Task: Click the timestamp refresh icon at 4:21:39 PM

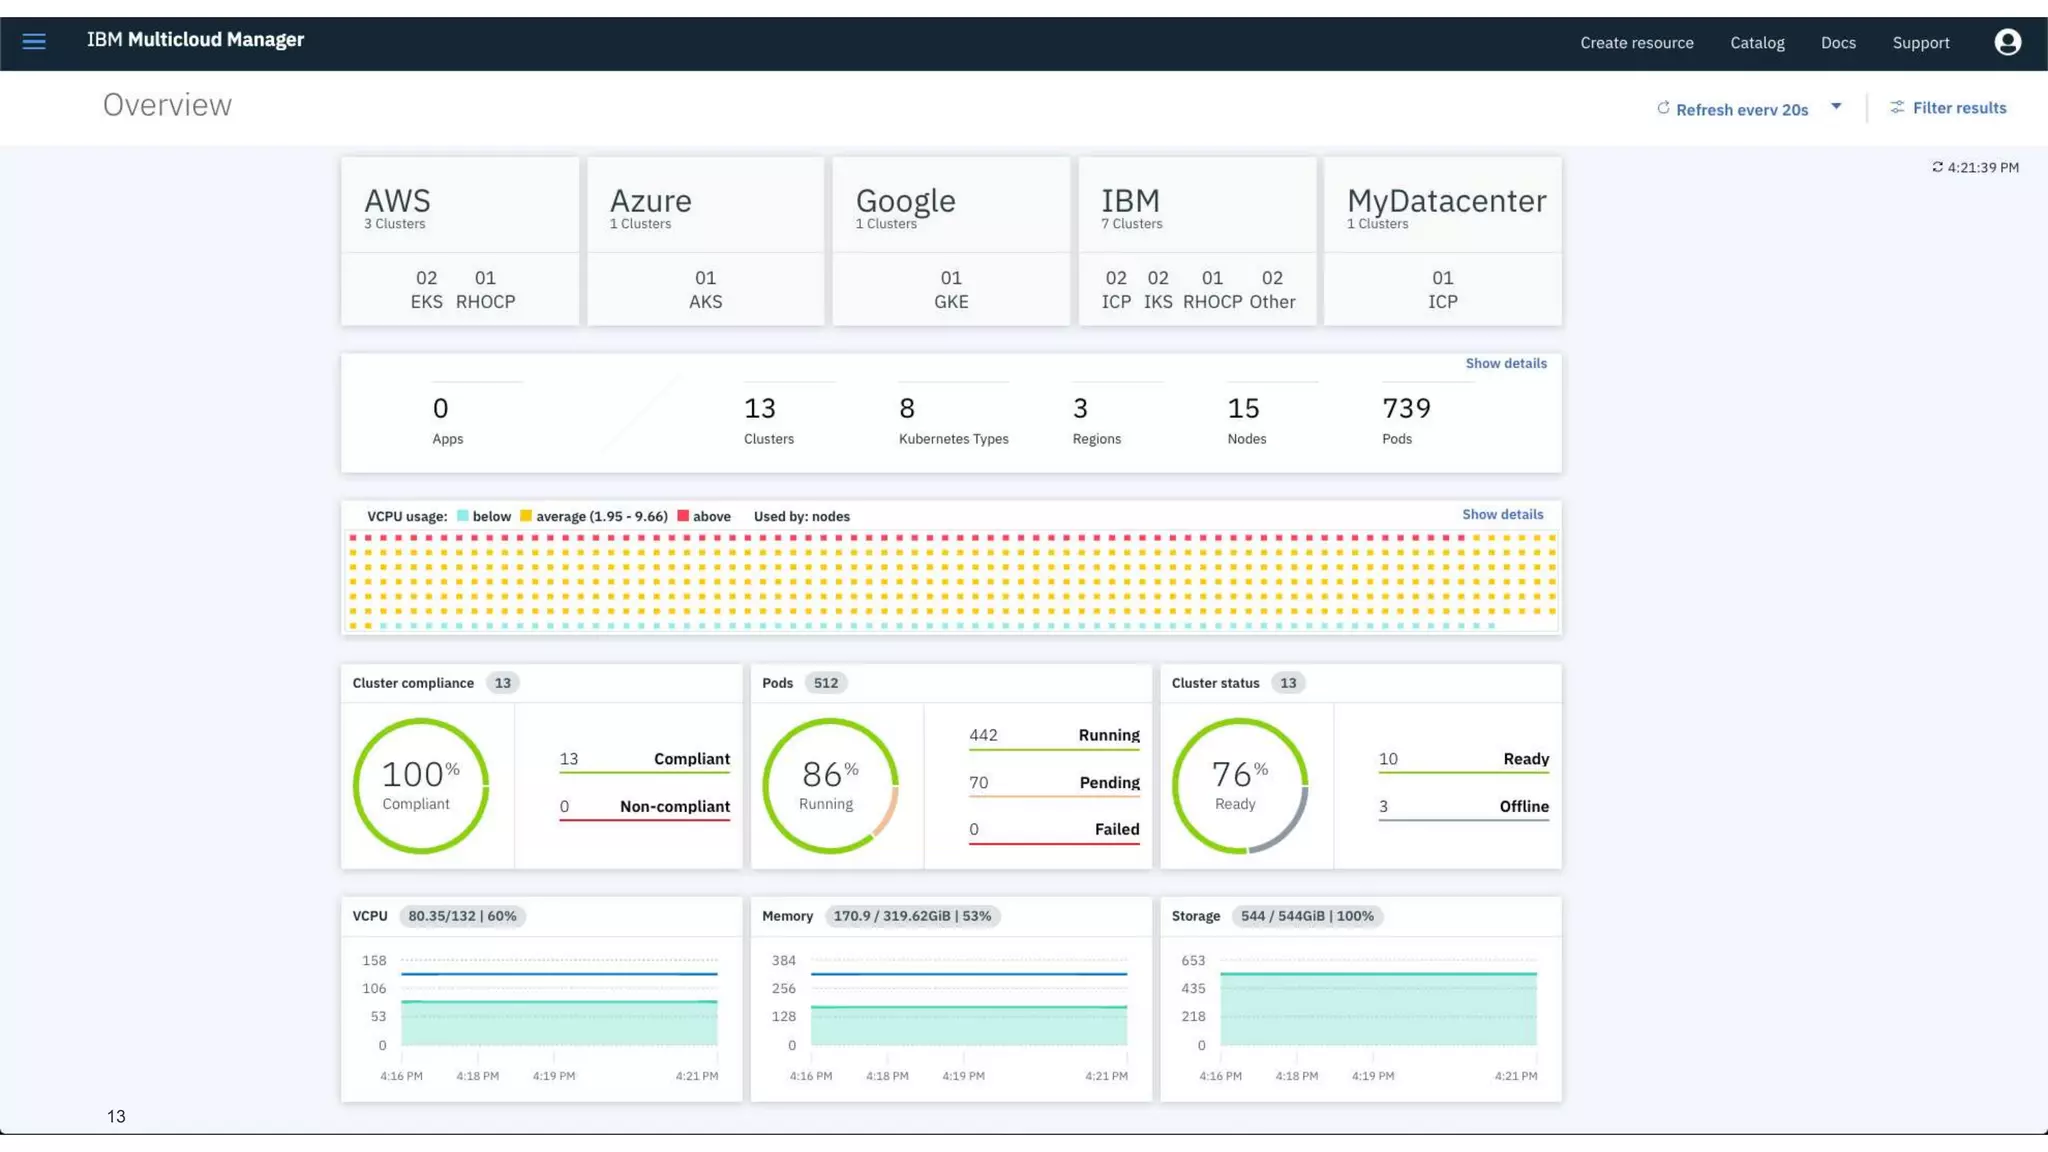Action: 1937,167
